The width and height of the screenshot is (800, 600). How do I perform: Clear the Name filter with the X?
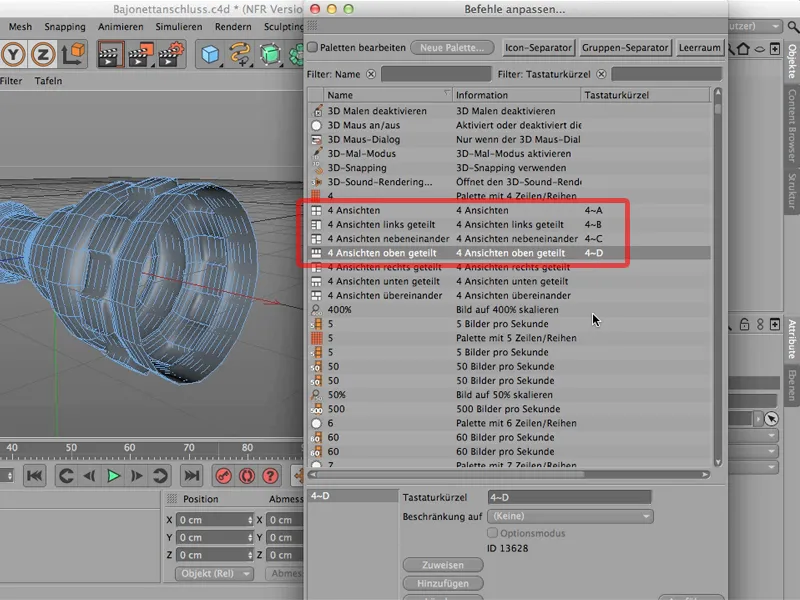tap(371, 74)
